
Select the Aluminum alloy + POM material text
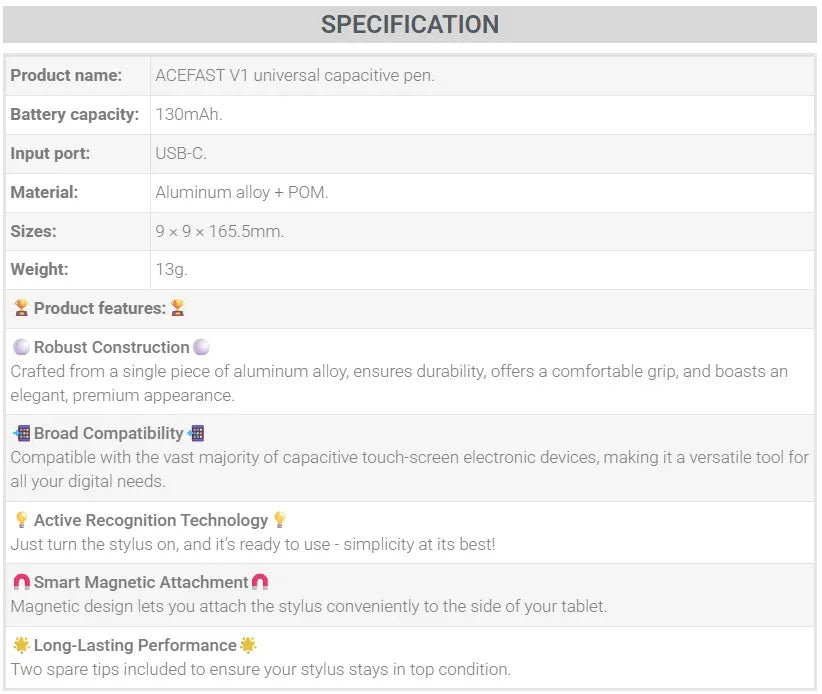[242, 192]
